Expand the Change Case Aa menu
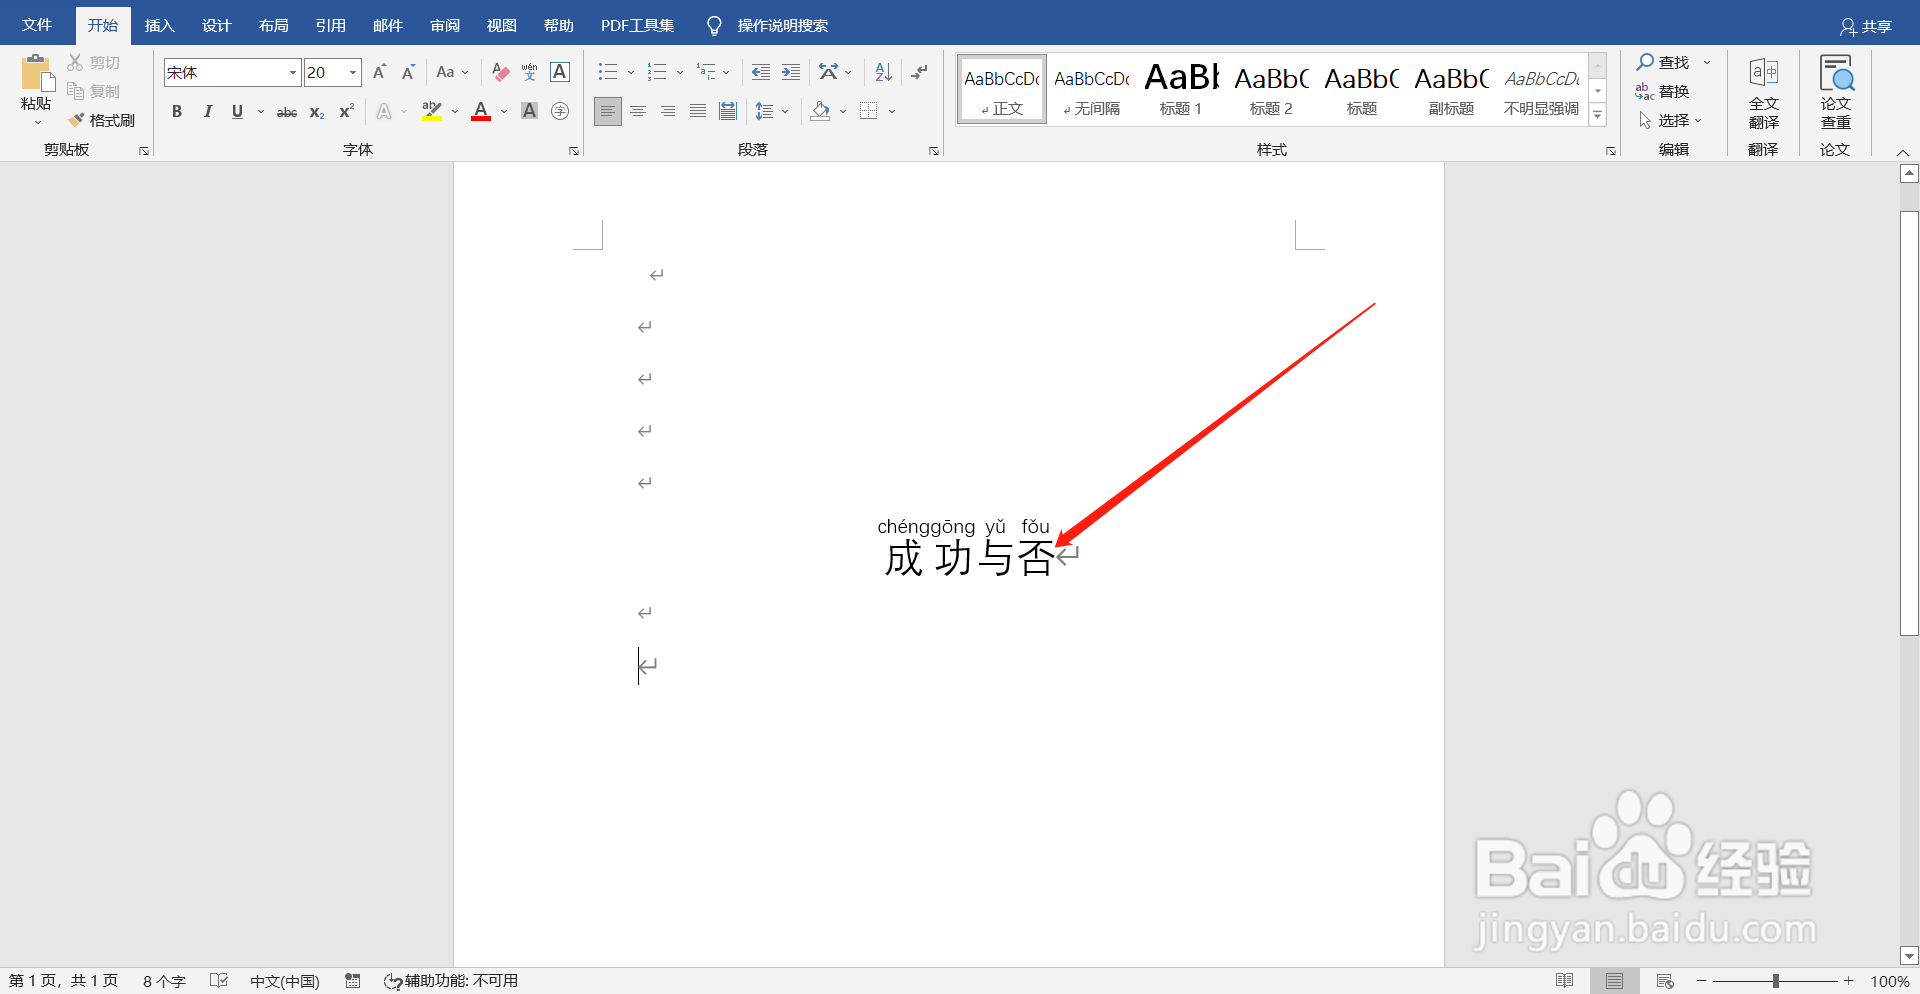 pyautogui.click(x=452, y=72)
